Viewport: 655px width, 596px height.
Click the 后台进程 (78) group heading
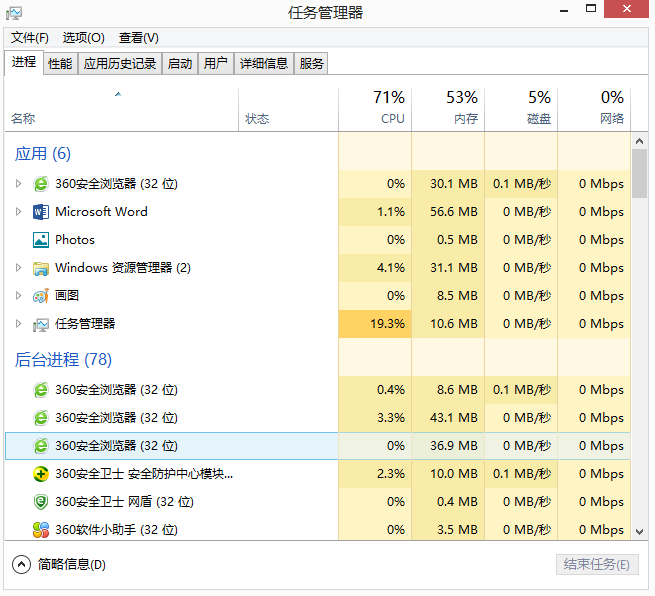[63, 360]
